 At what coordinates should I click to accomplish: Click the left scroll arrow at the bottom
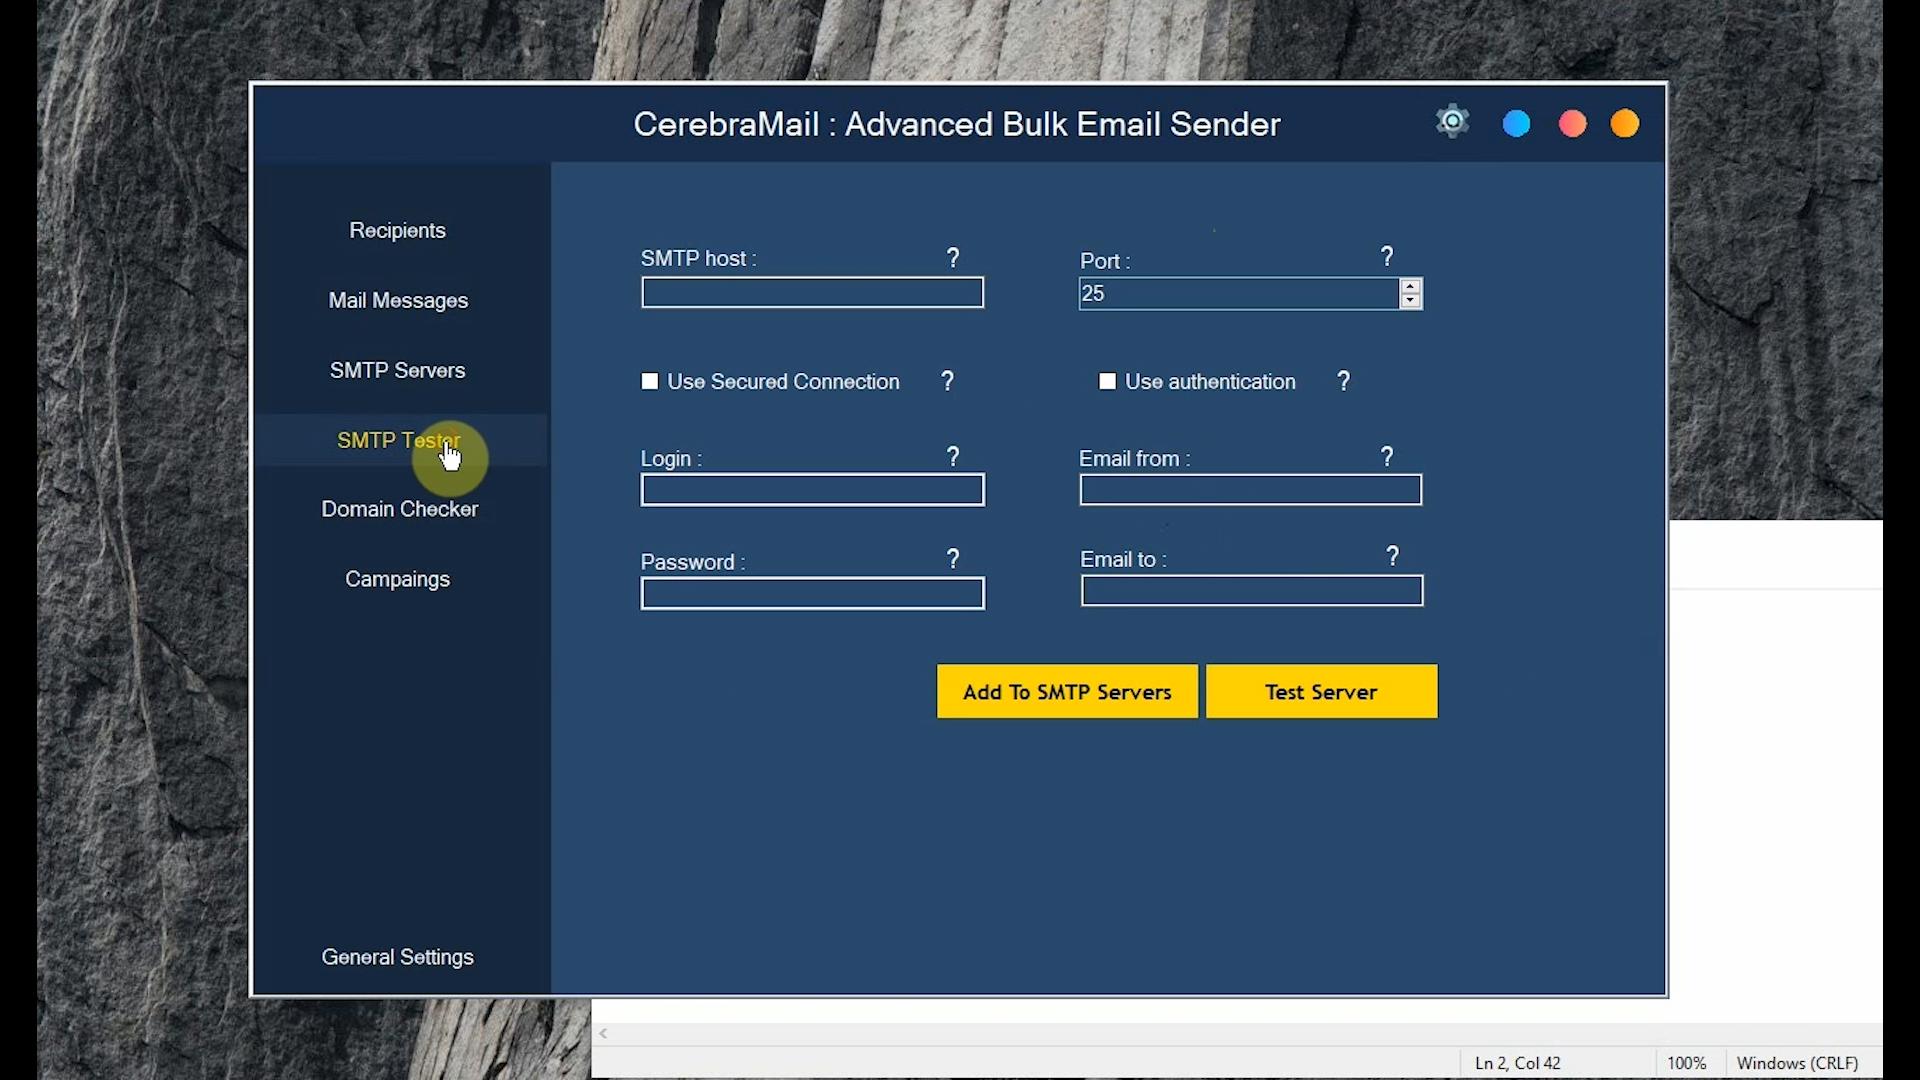pyautogui.click(x=604, y=1033)
